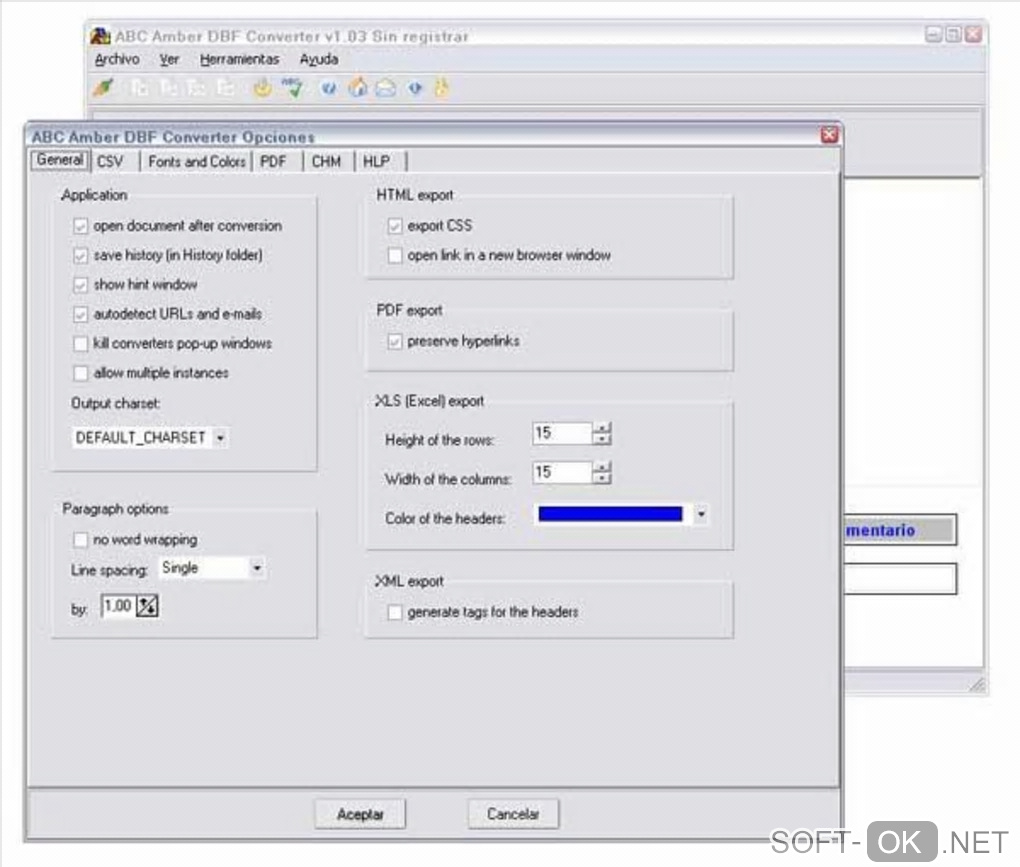The image size is (1020, 867).
Task: Toggle export CSS checkbox
Action: point(394,226)
